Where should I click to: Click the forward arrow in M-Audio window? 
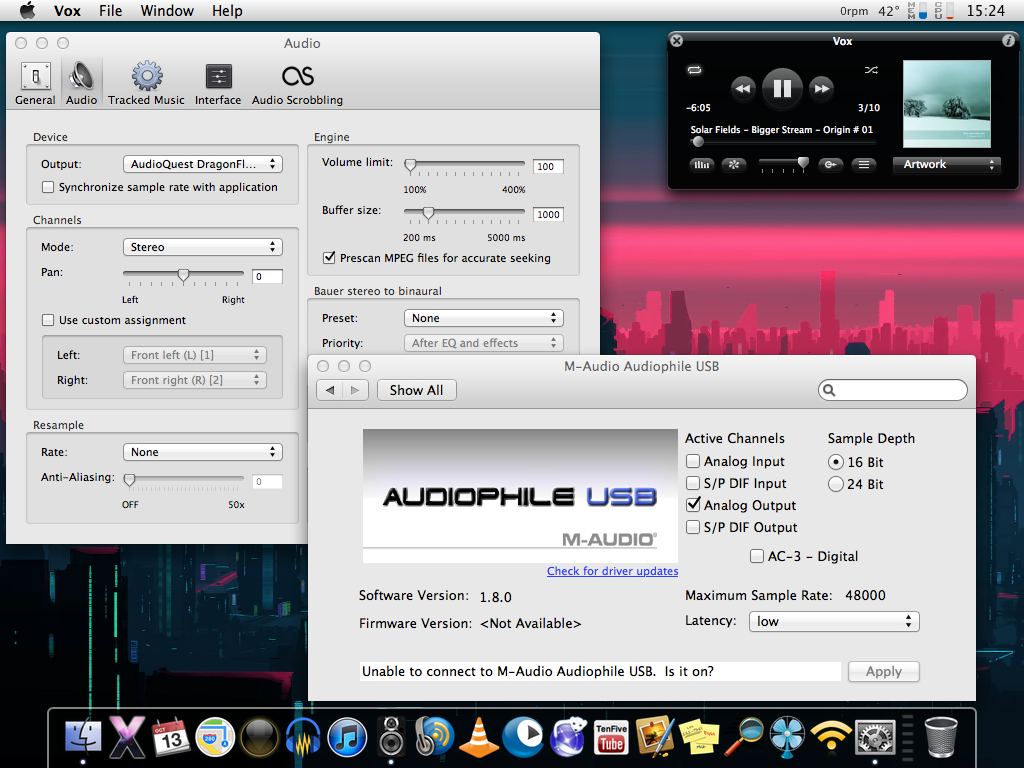[355, 390]
